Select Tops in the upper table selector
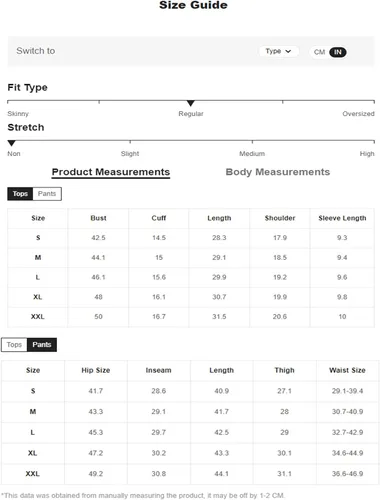This screenshot has width=380, height=500. [x=20, y=194]
